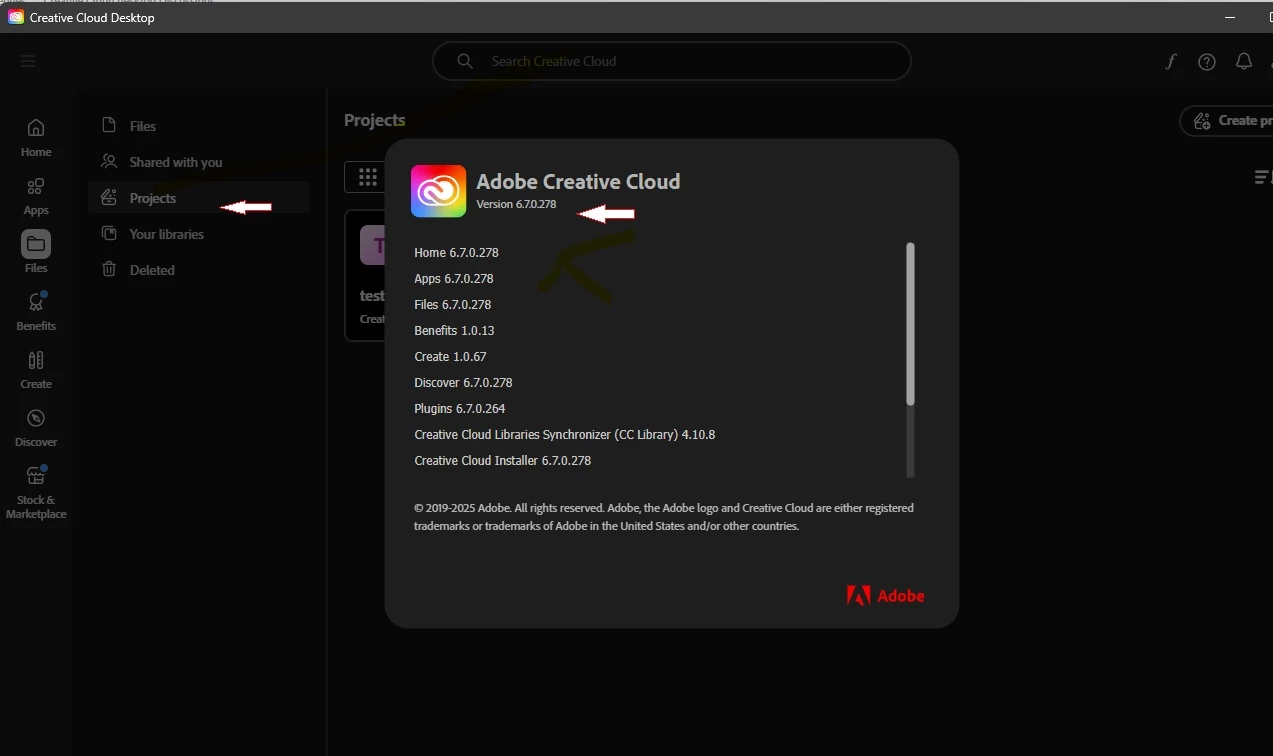Click the copyright notice text
Viewport: 1273px width, 756px height.
(x=664, y=517)
